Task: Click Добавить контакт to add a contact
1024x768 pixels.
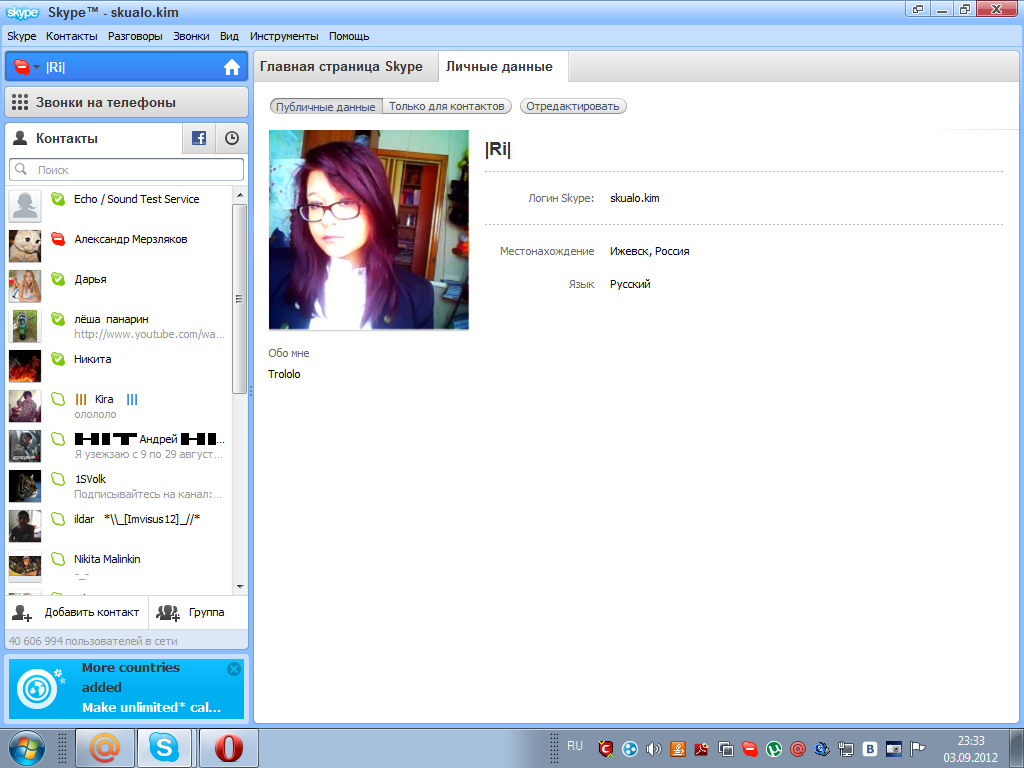Action: (x=77, y=613)
